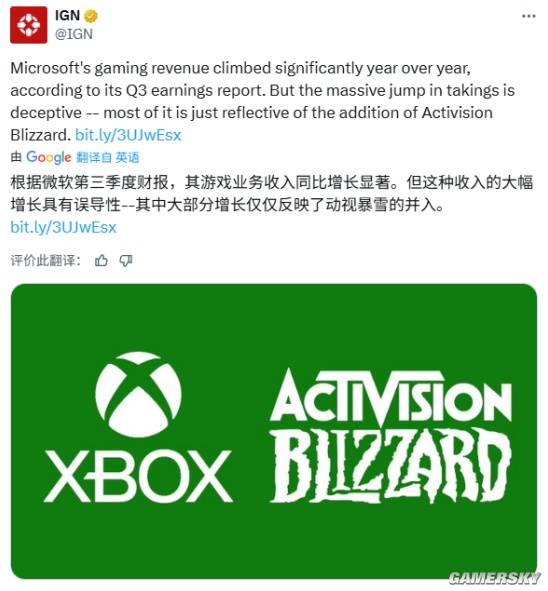
Task: Click the '翻译自 英语' translation source link
Action: (108, 157)
